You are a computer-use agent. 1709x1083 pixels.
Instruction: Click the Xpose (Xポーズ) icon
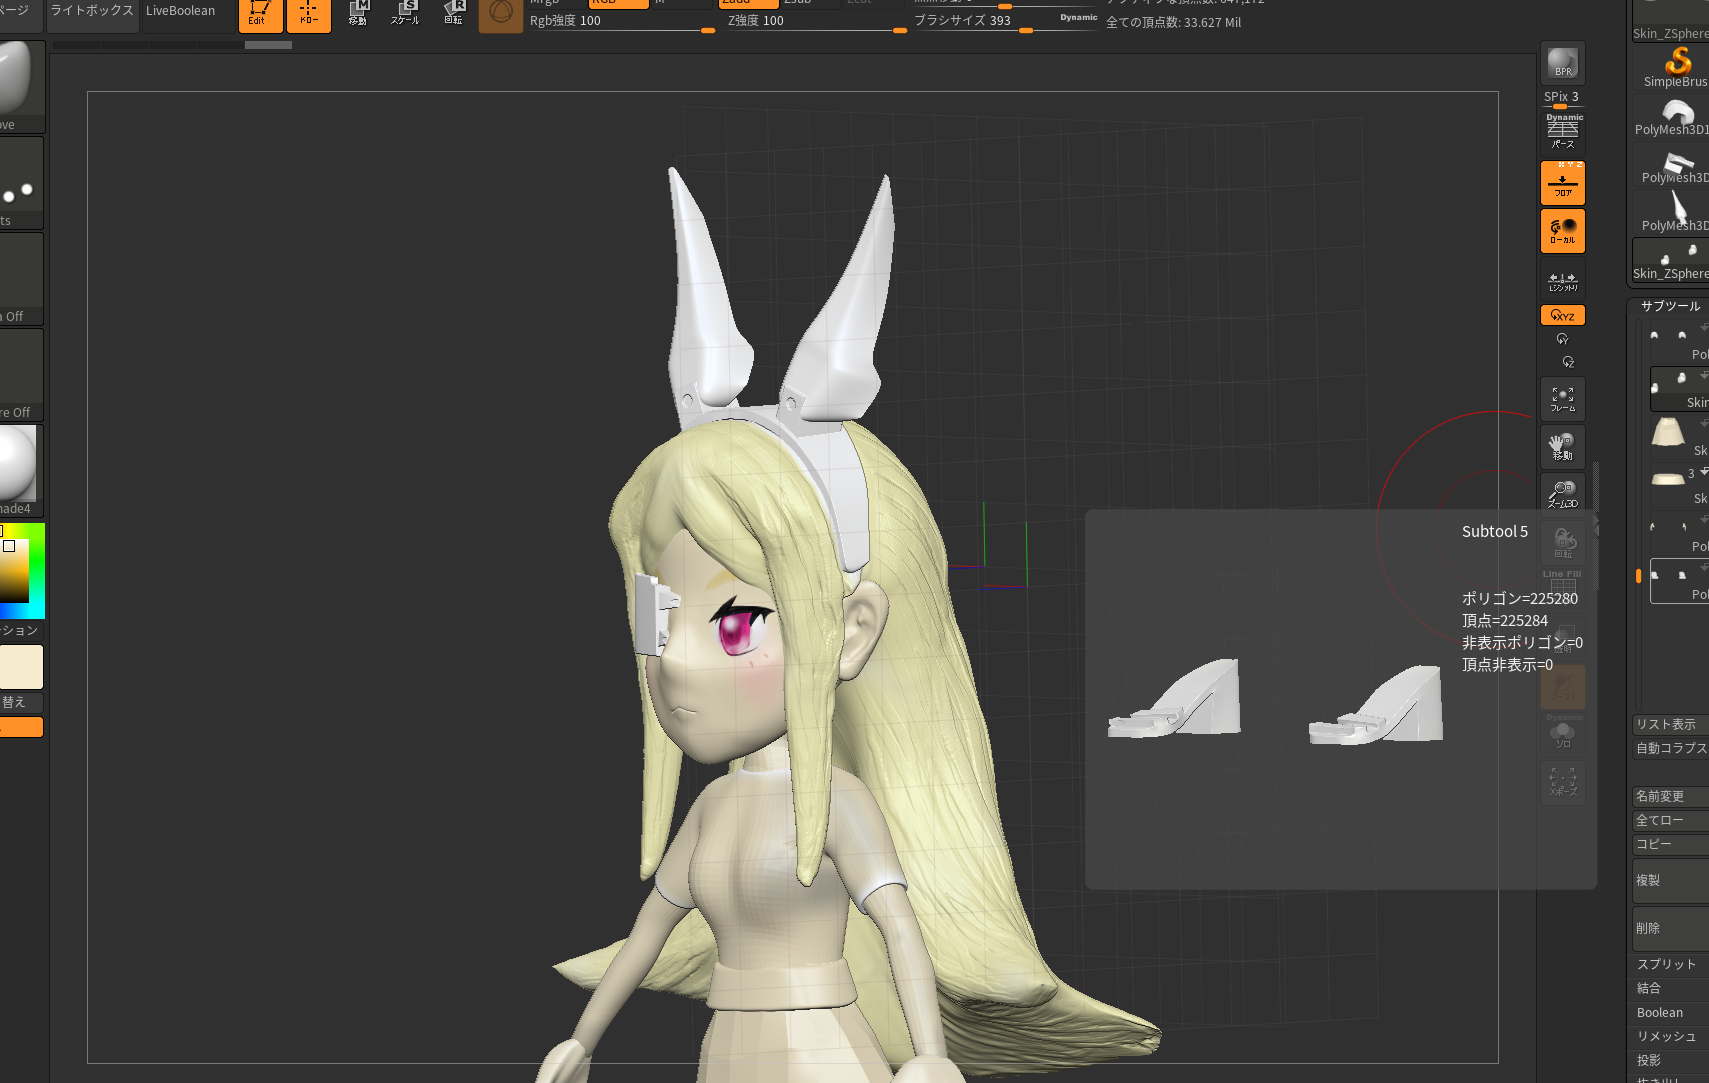coord(1563,781)
